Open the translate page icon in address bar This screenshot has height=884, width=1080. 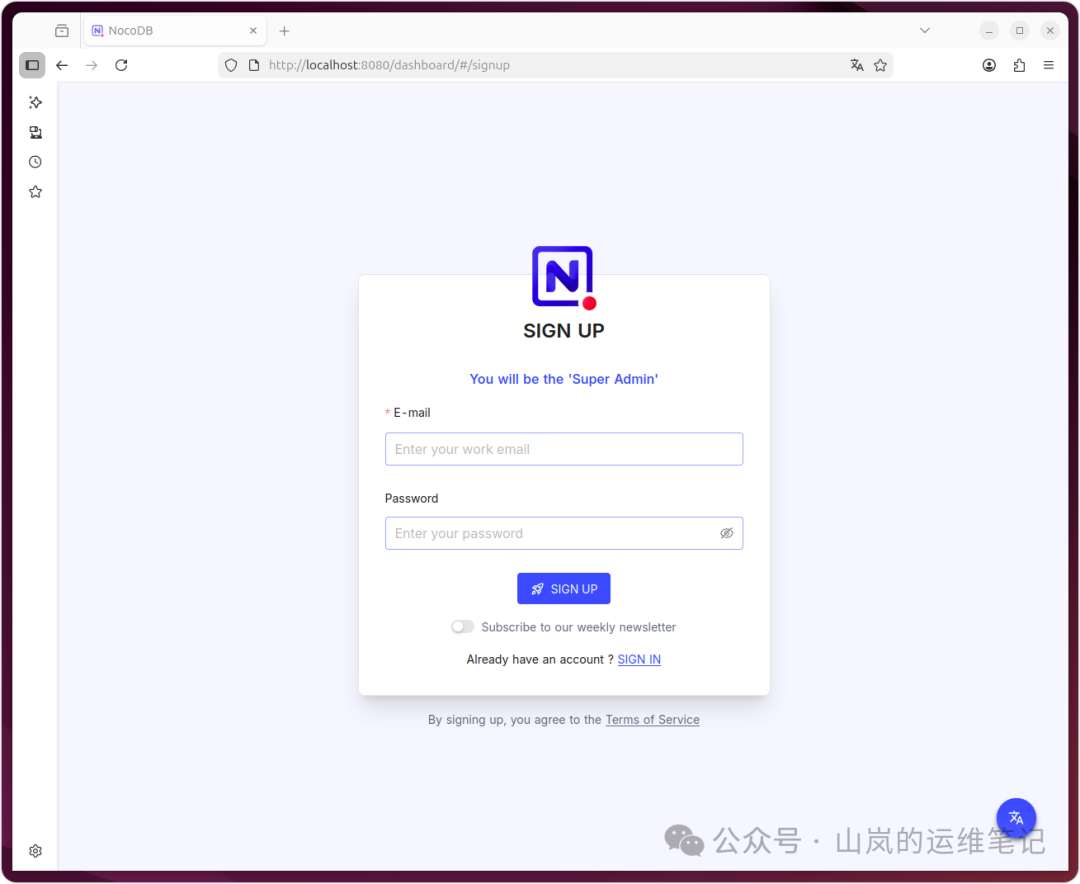coord(857,64)
